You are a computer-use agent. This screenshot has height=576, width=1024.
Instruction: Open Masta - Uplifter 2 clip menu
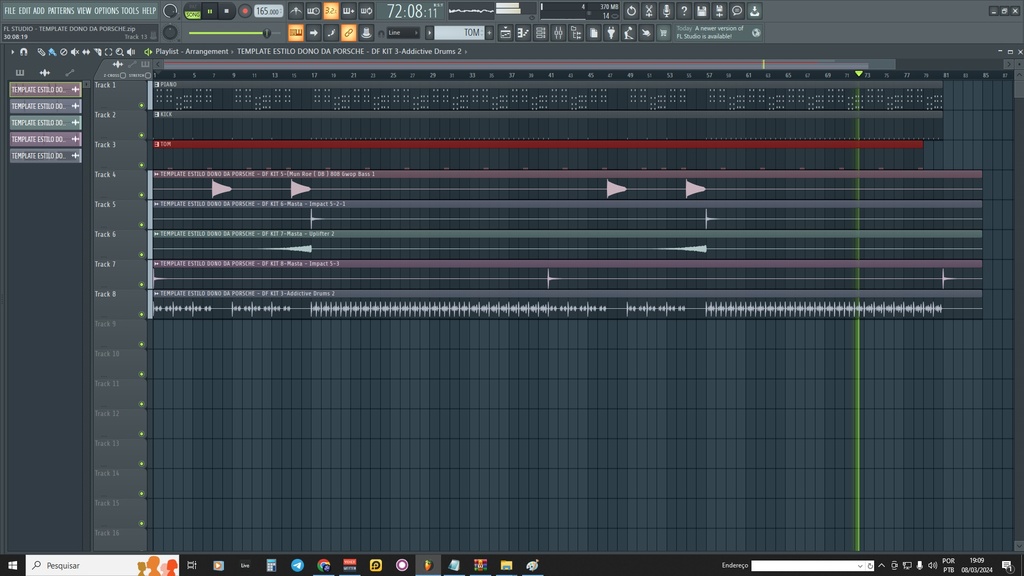coord(157,234)
